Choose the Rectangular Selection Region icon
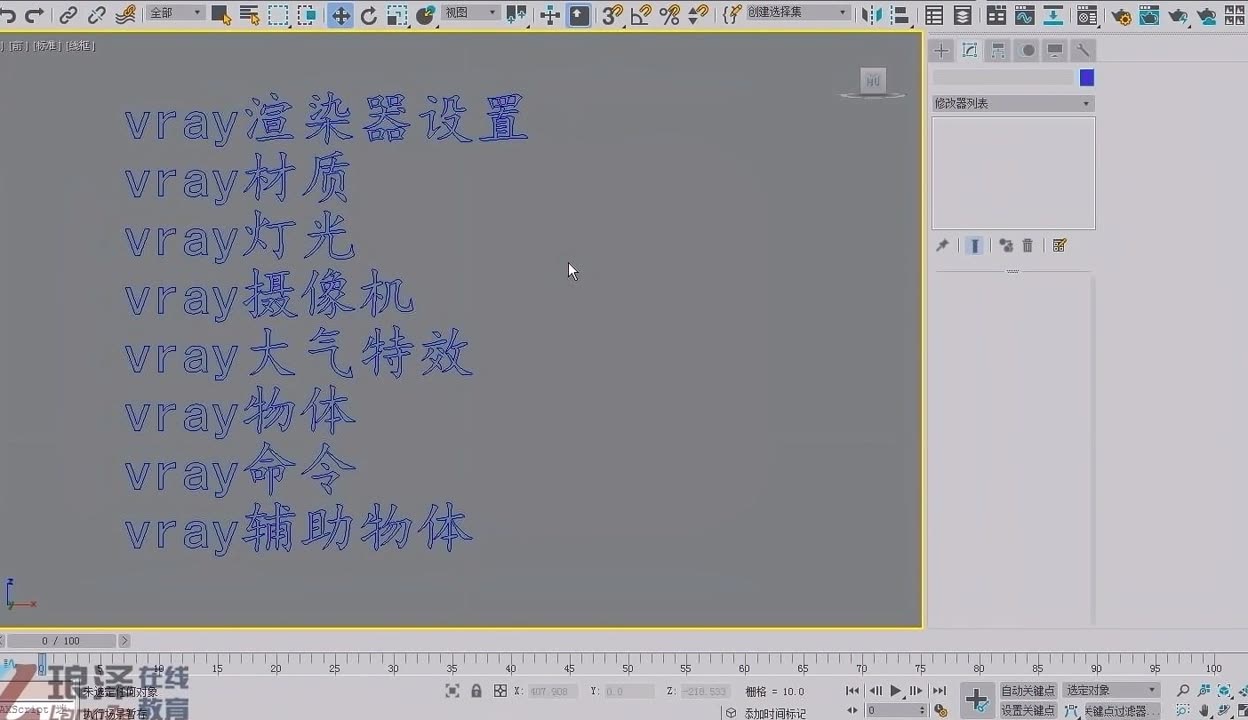This screenshot has width=1248, height=720. [278, 15]
